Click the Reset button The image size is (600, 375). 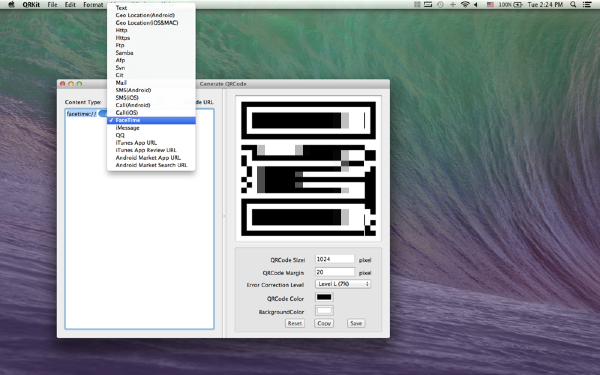(x=295, y=323)
